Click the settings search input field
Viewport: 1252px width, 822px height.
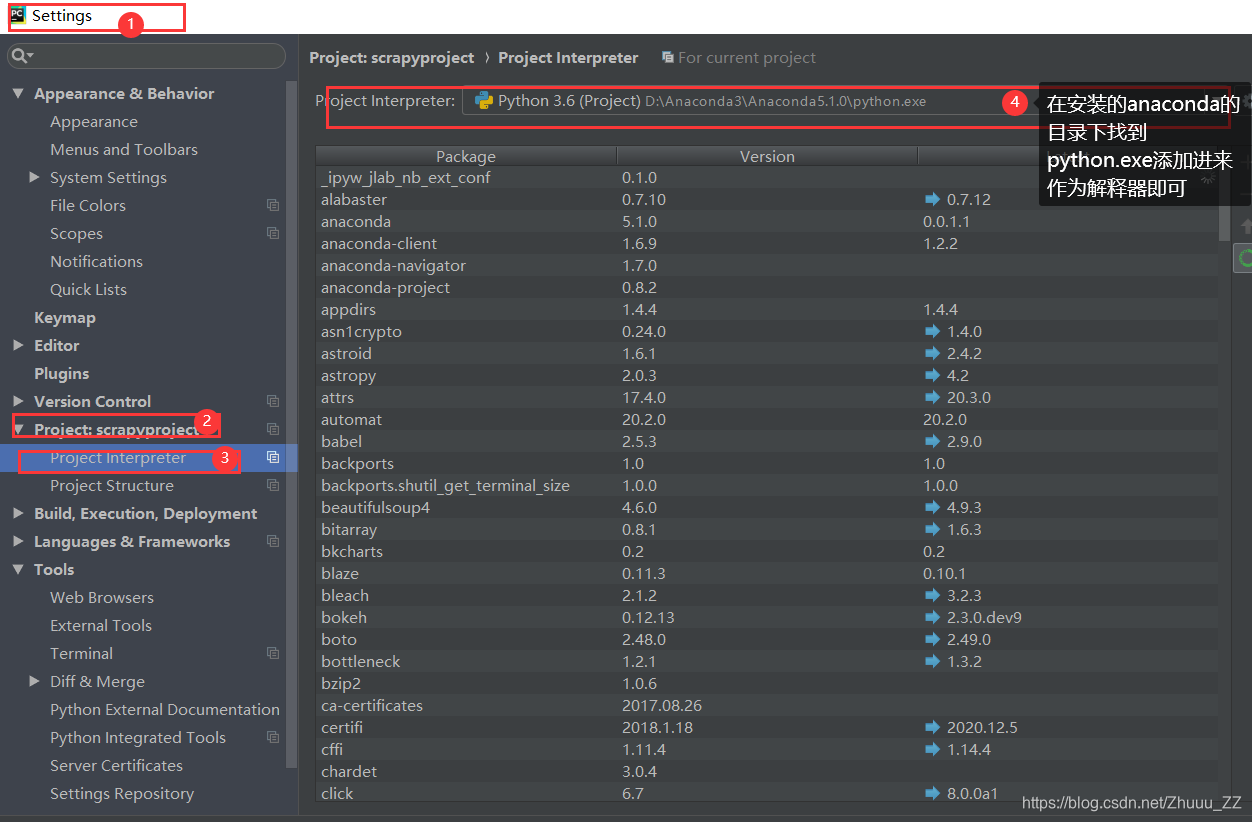coord(146,55)
